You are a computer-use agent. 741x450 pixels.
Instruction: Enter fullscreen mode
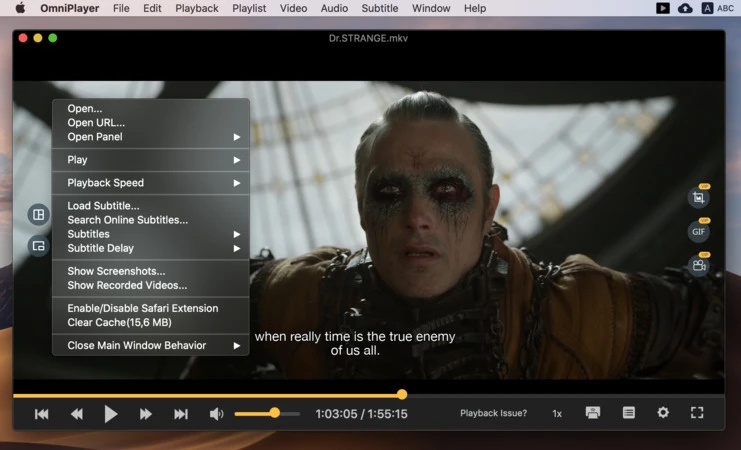698,413
